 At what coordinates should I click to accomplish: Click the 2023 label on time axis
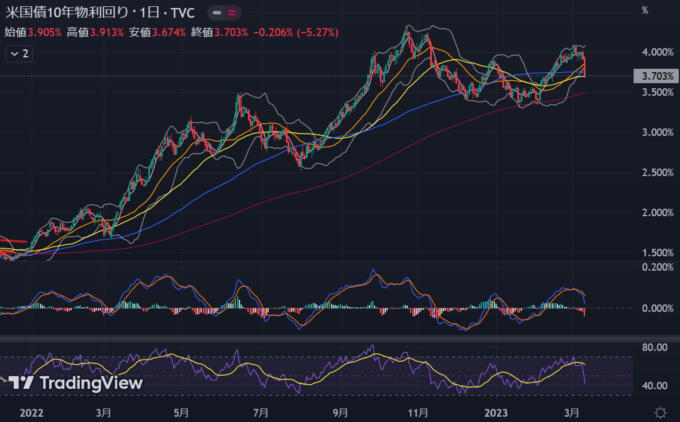[496, 411]
